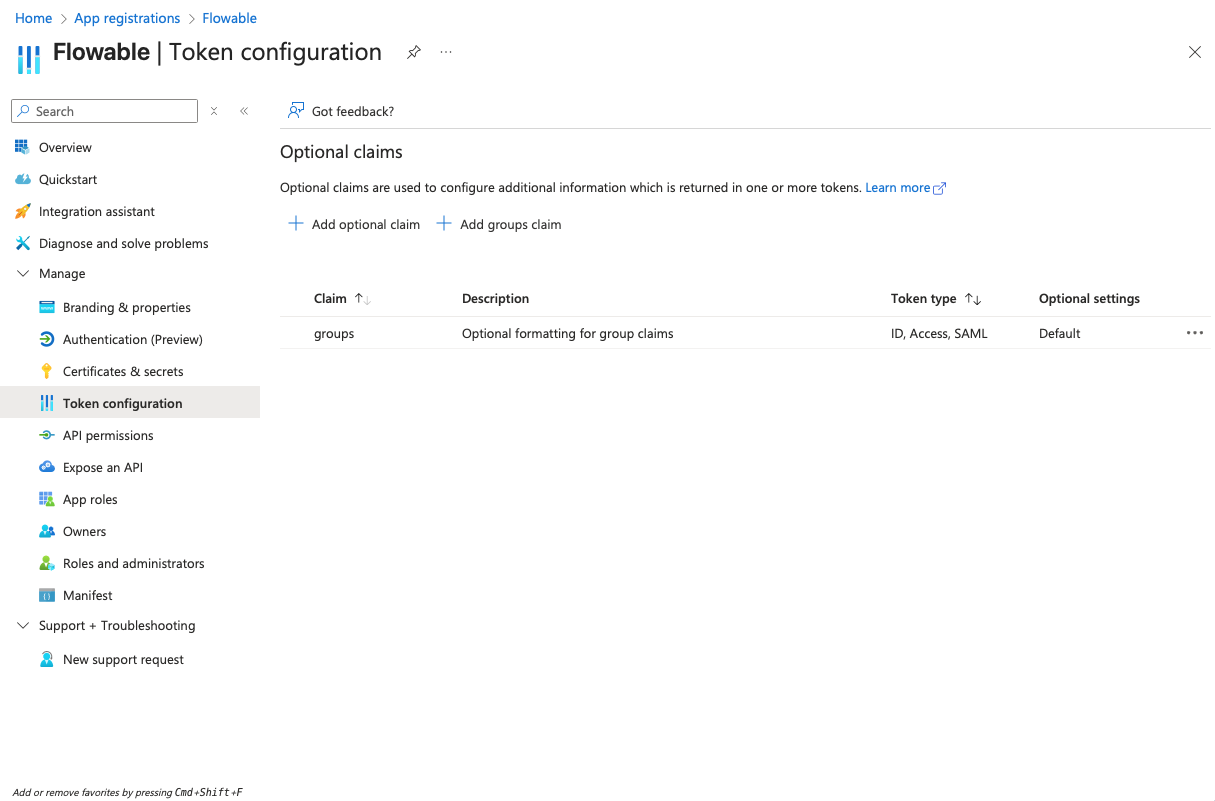Collapse the sidebar with double chevron icon
Image resolution: width=1215 pixels, height=801 pixels.
coord(244,111)
